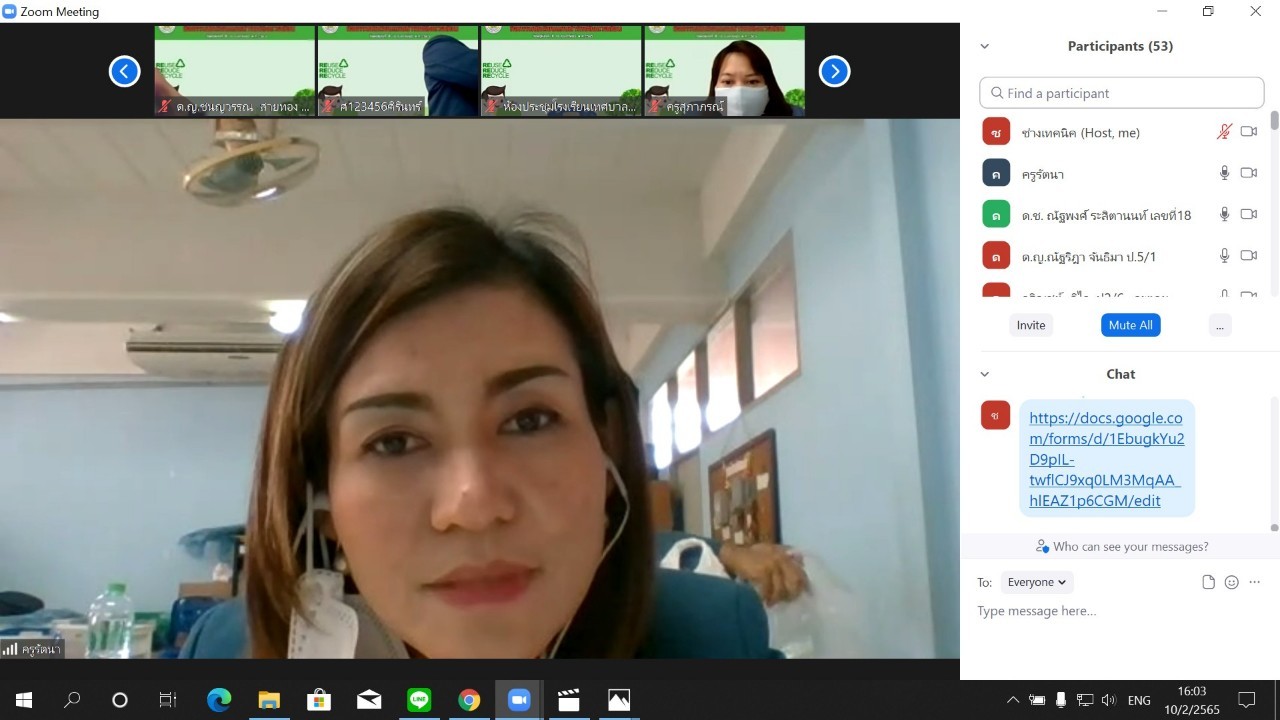The width and height of the screenshot is (1280, 720).
Task: Show previous video thumbnails with left arrow
Action: [x=124, y=71]
